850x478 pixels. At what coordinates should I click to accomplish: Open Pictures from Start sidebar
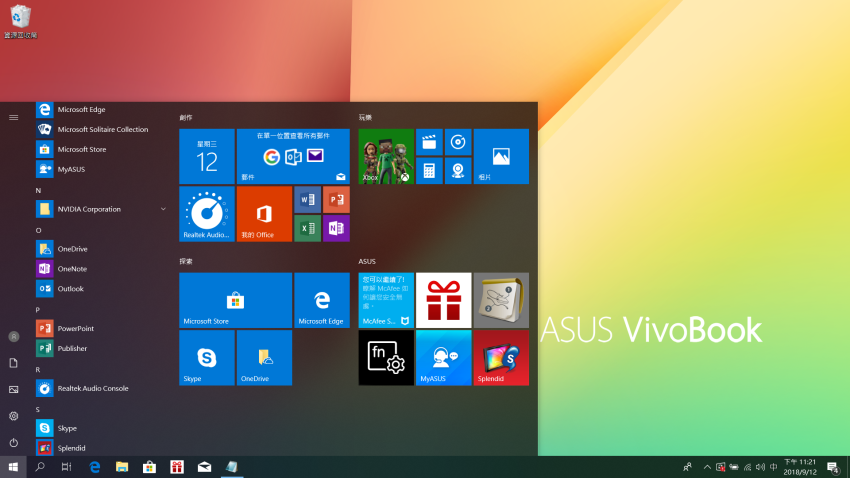tap(14, 390)
